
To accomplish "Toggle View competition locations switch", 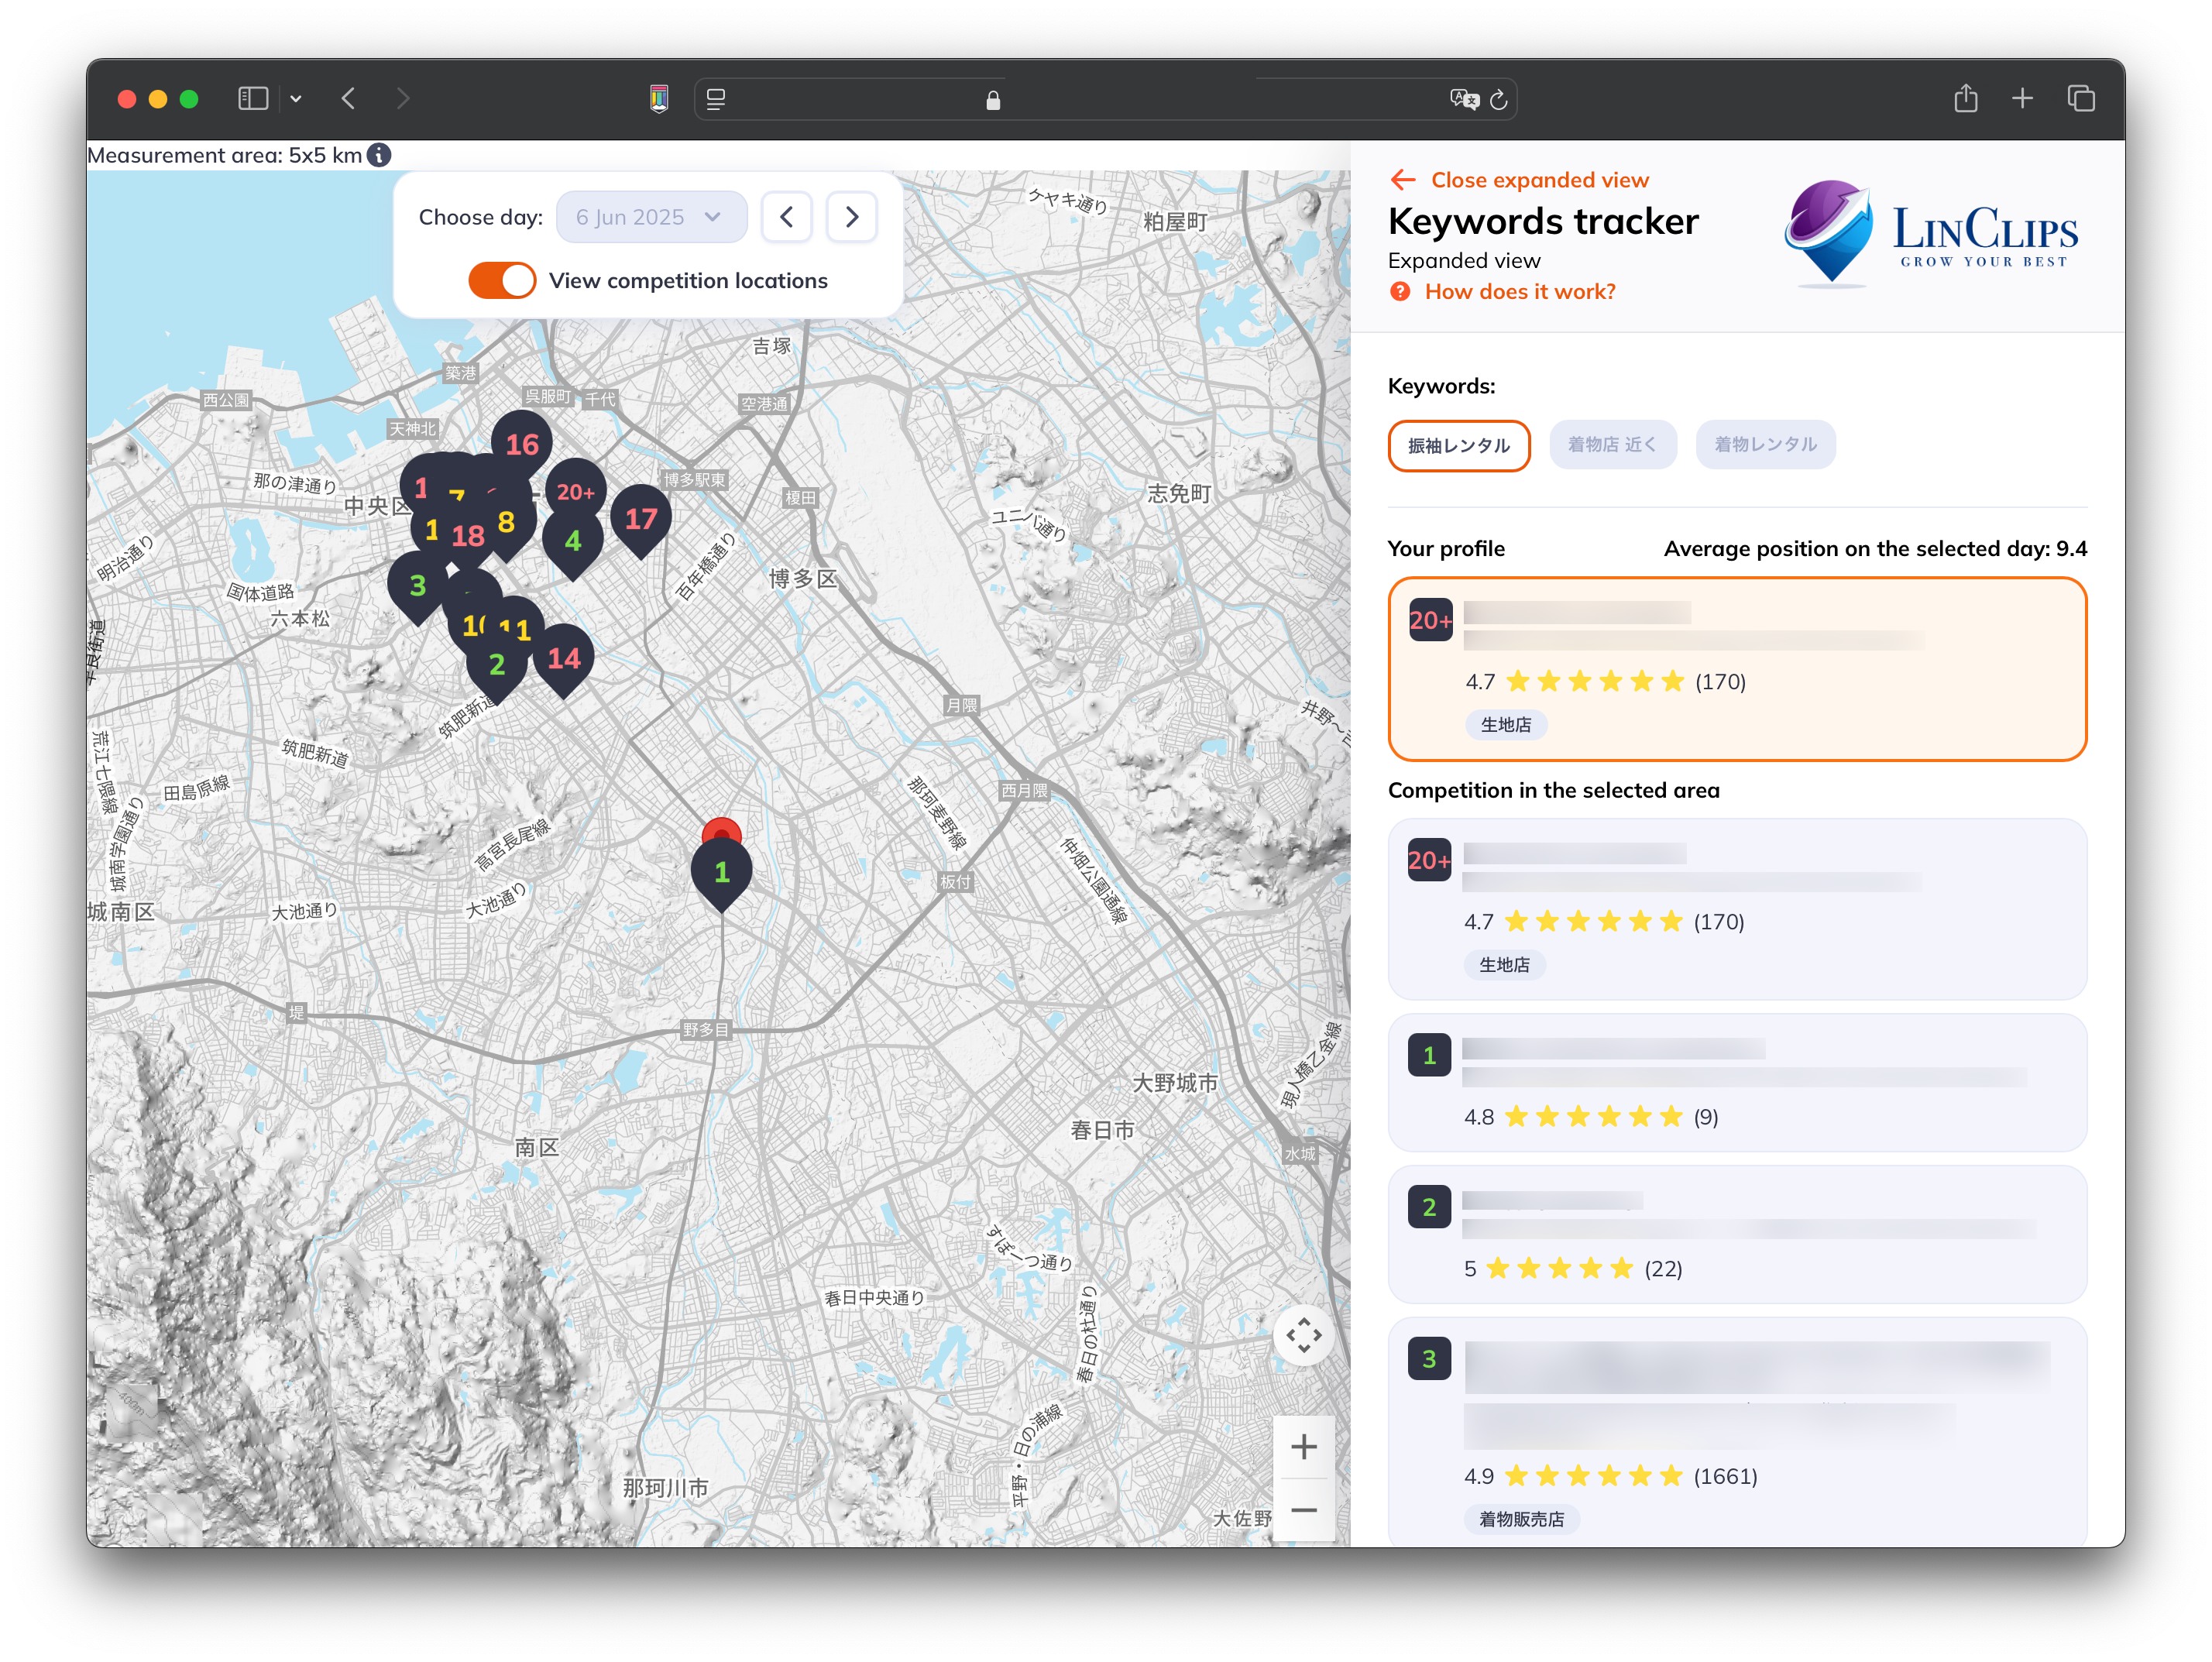I will (x=502, y=281).
